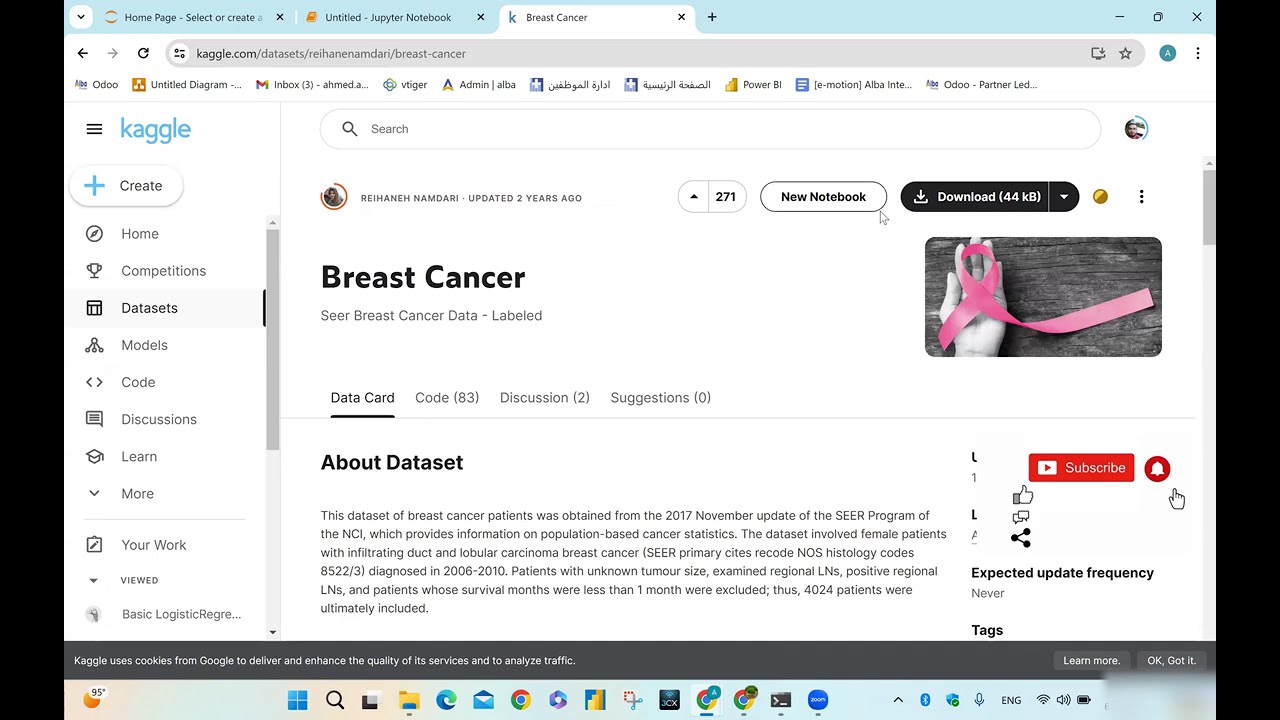
Task: Accept cookies with OK, Got it
Action: 1171,661
